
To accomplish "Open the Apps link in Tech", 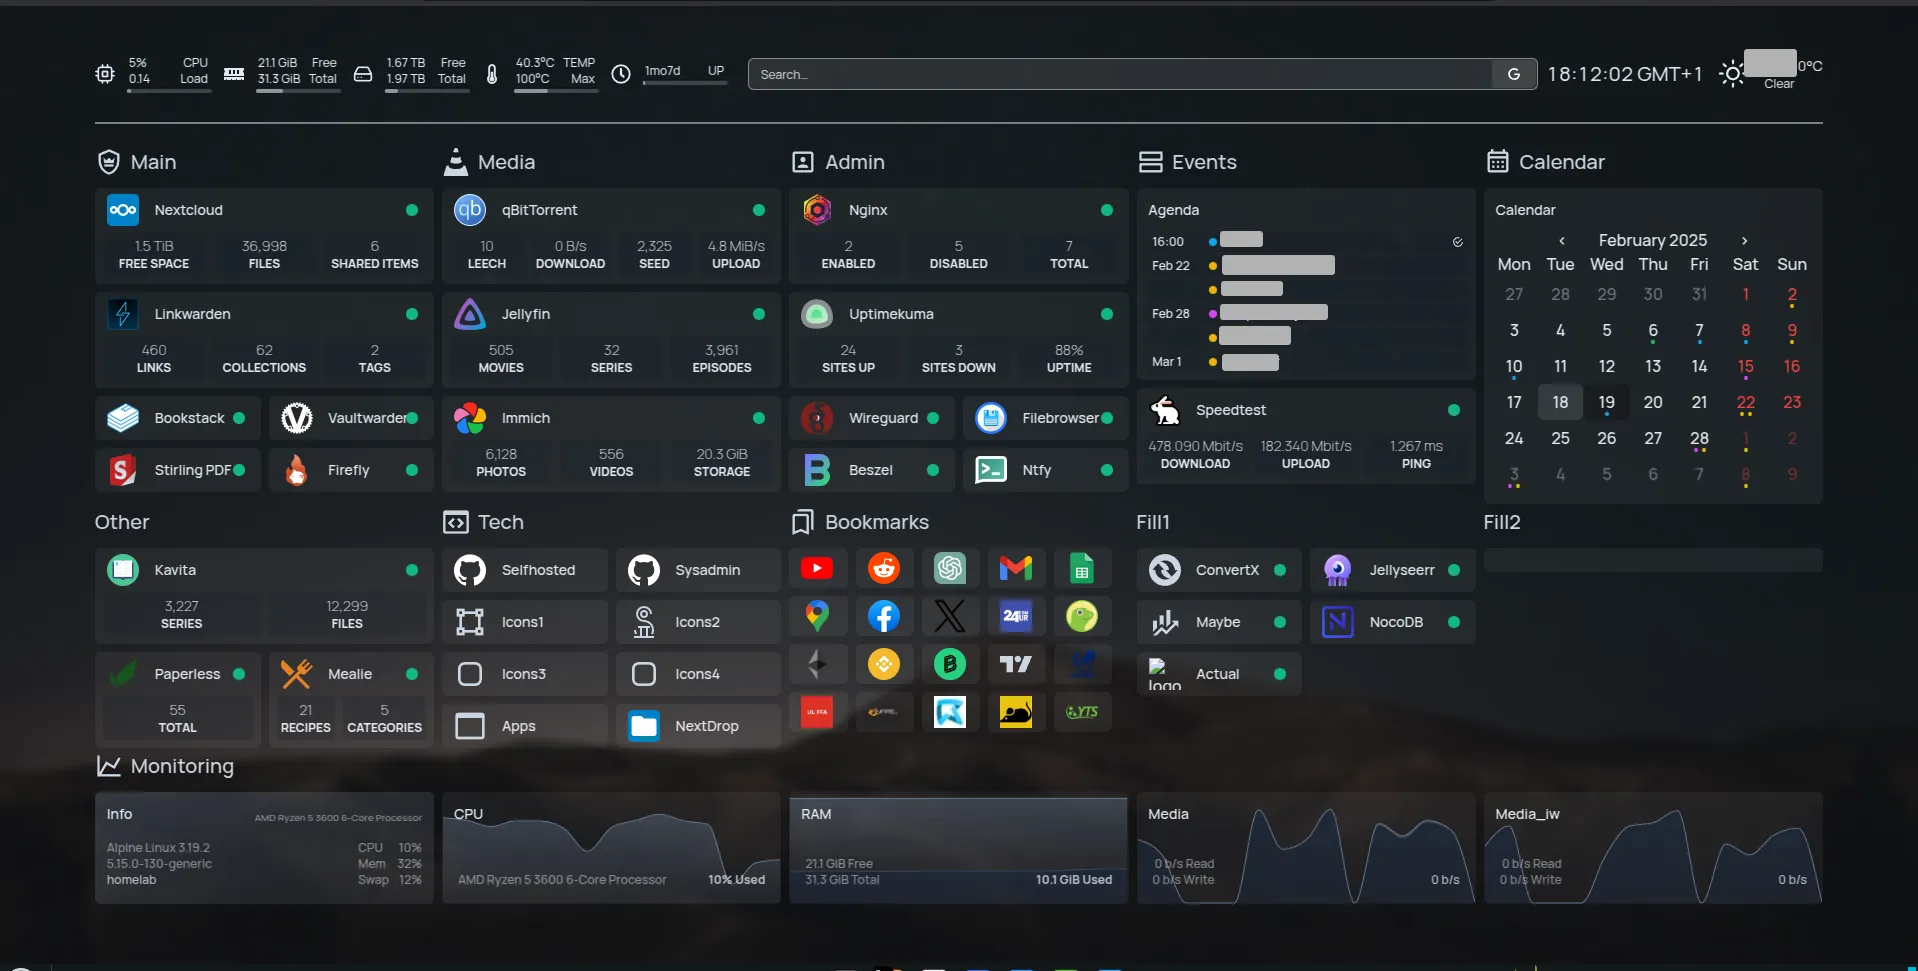I will pos(525,726).
